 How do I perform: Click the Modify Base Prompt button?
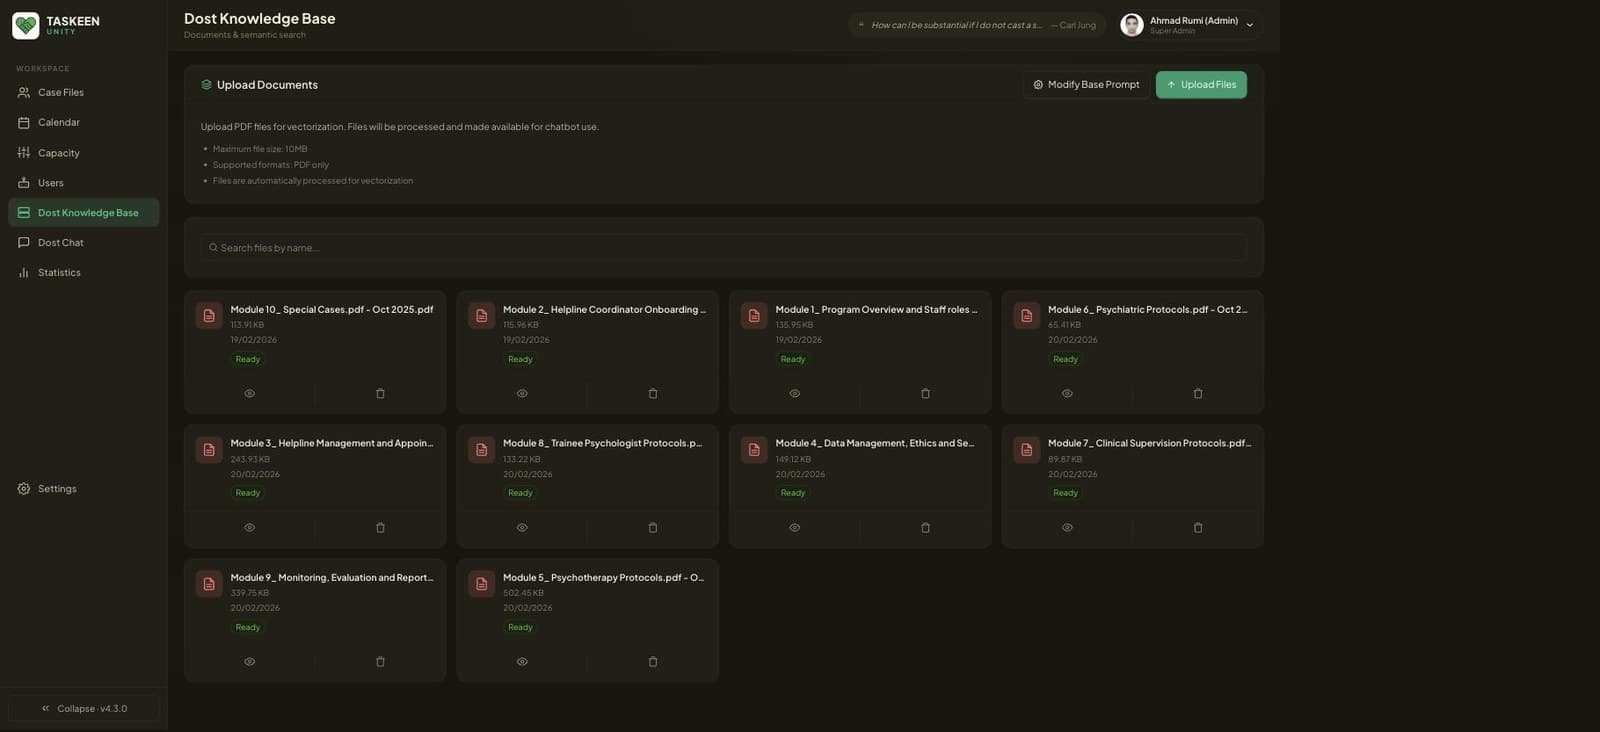(1086, 85)
